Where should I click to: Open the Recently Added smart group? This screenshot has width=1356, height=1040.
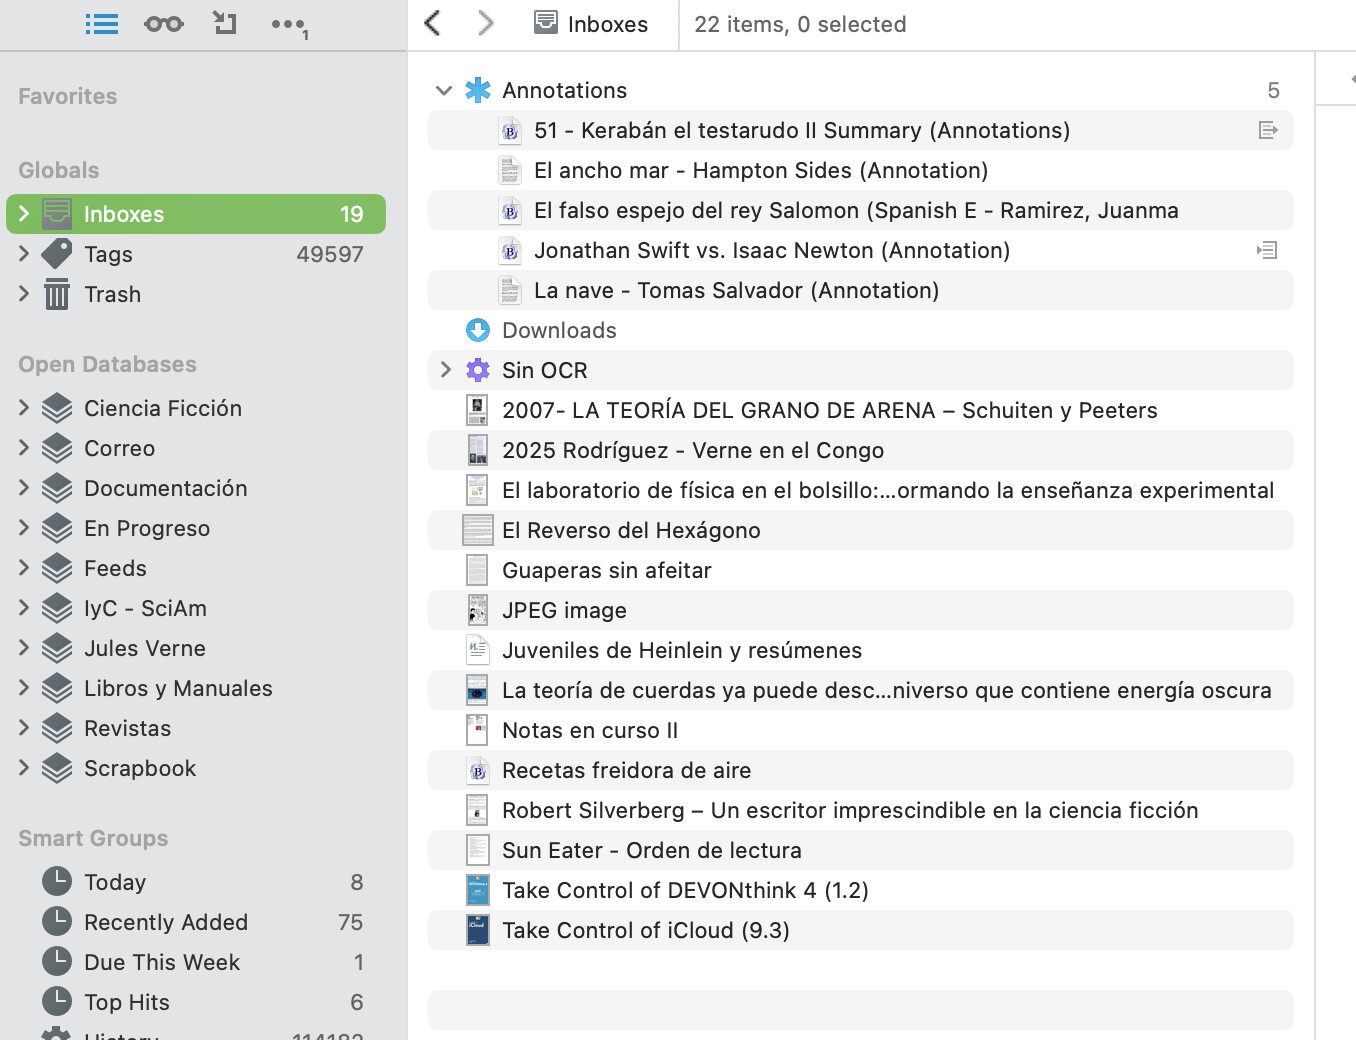(165, 922)
